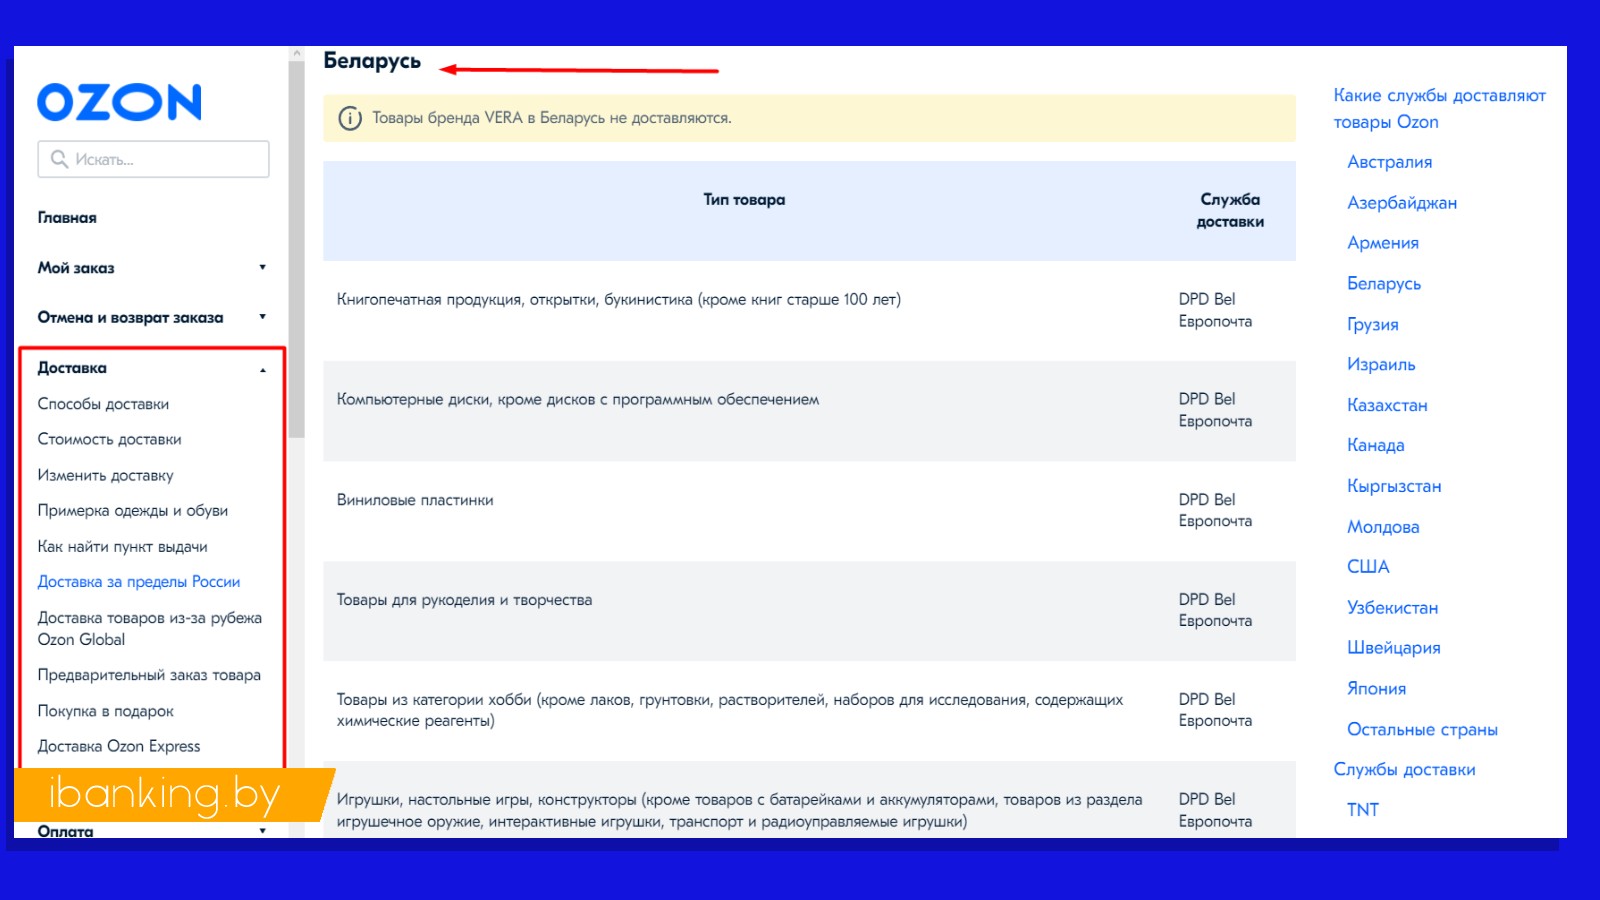
Task: Jump to TNT section
Action: [x=1363, y=810]
